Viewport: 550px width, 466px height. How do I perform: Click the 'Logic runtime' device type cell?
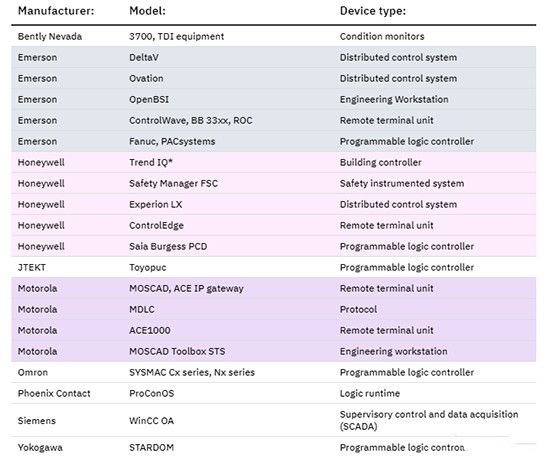coord(370,394)
